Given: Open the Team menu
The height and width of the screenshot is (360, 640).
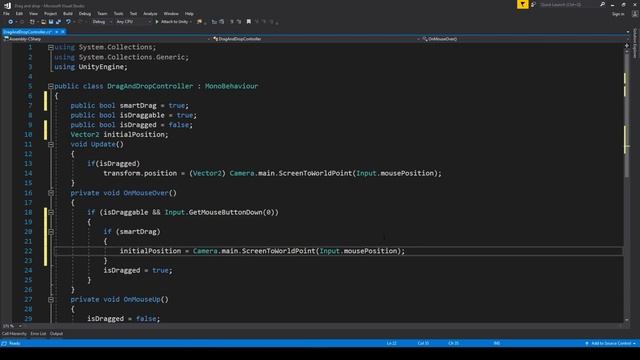Looking at the screenshot, I should 102,14.
